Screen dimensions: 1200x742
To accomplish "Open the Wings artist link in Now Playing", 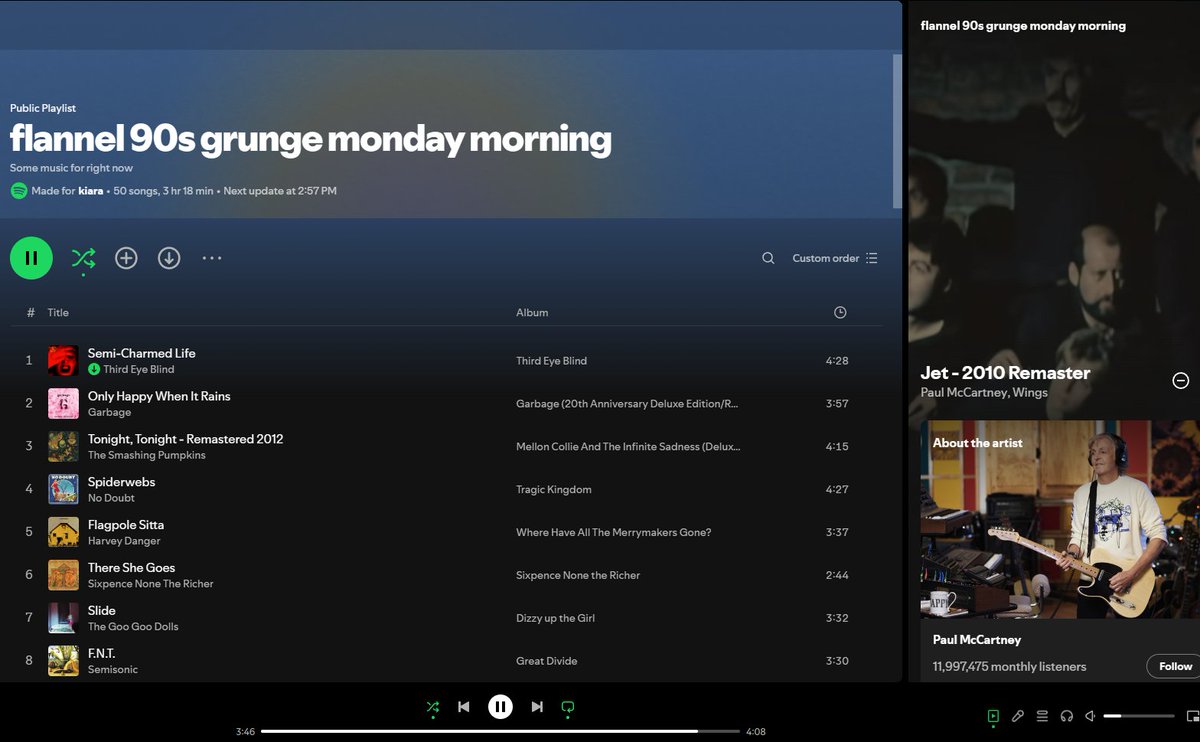I will tap(1030, 393).
